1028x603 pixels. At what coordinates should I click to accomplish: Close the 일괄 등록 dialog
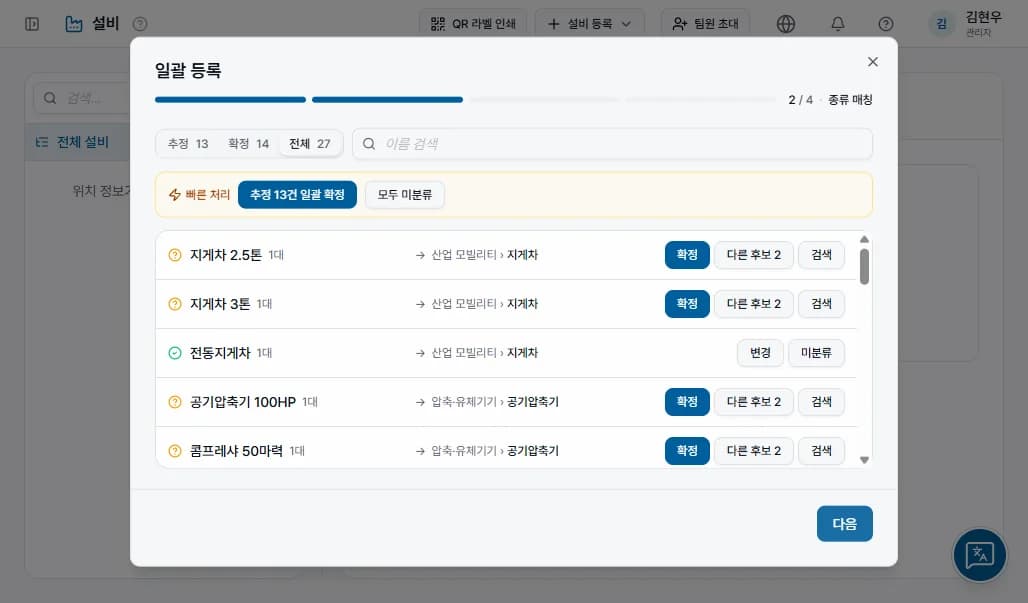pos(873,62)
